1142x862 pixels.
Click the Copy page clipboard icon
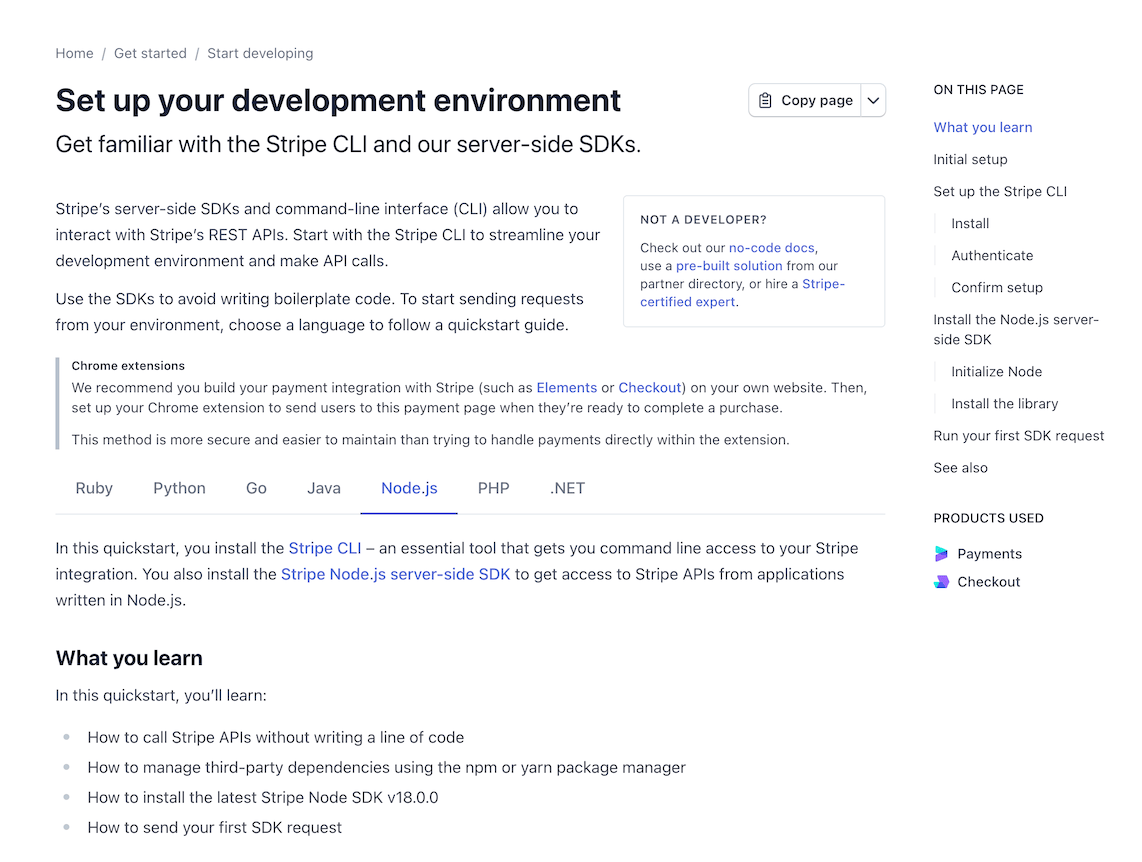point(766,100)
